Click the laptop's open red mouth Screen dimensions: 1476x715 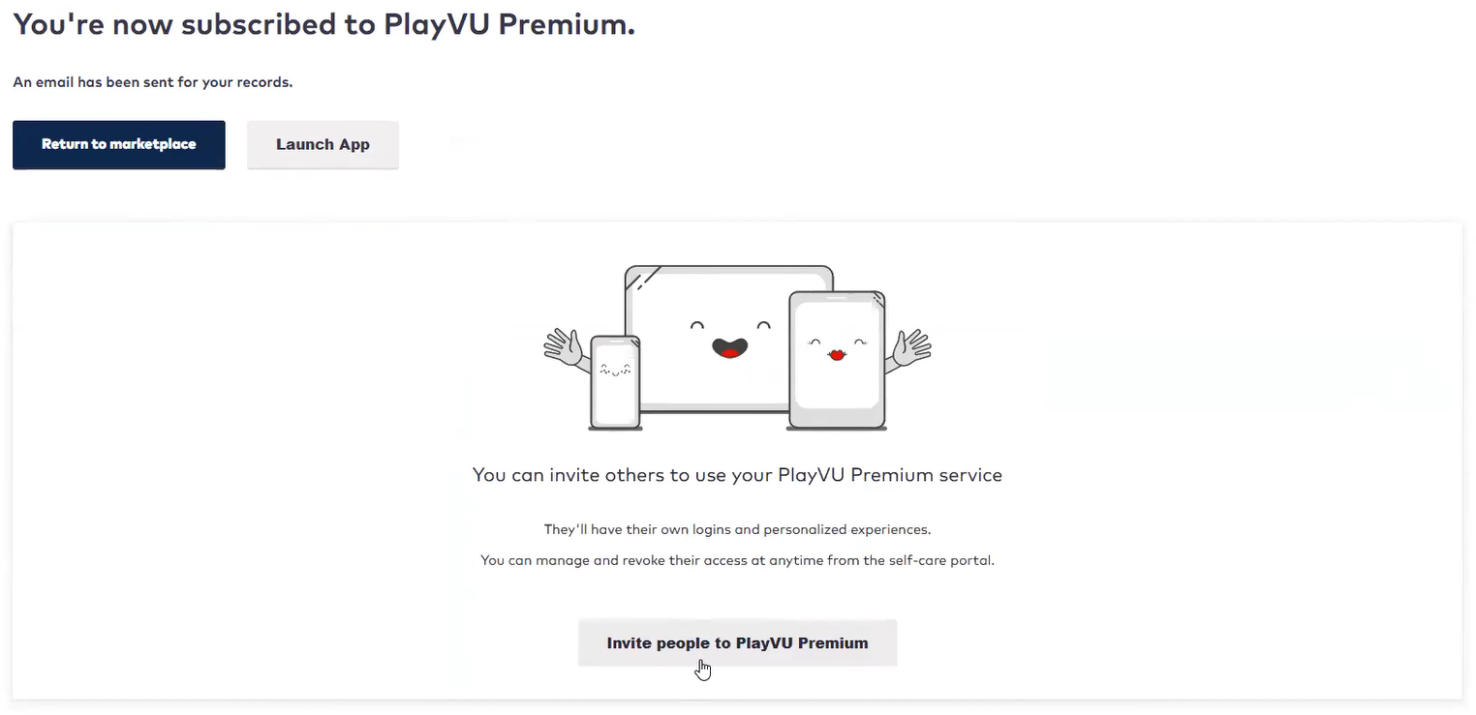[x=729, y=347]
